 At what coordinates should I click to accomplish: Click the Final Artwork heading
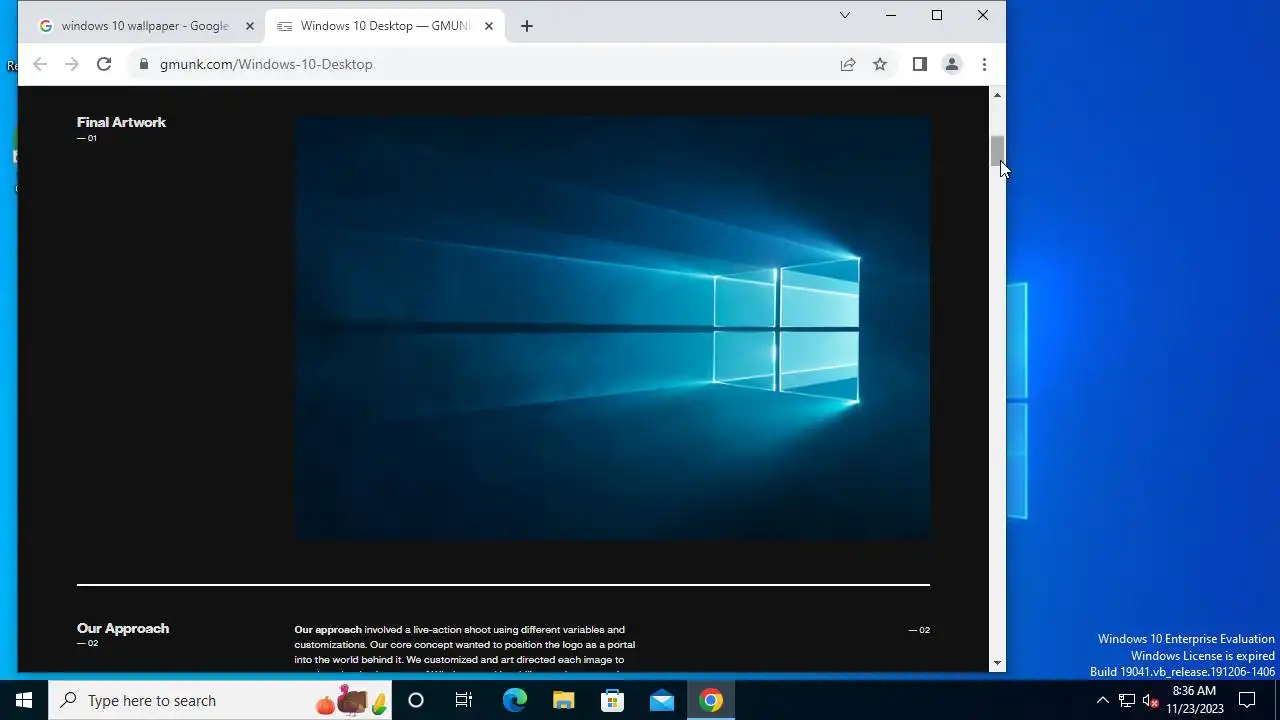click(121, 122)
